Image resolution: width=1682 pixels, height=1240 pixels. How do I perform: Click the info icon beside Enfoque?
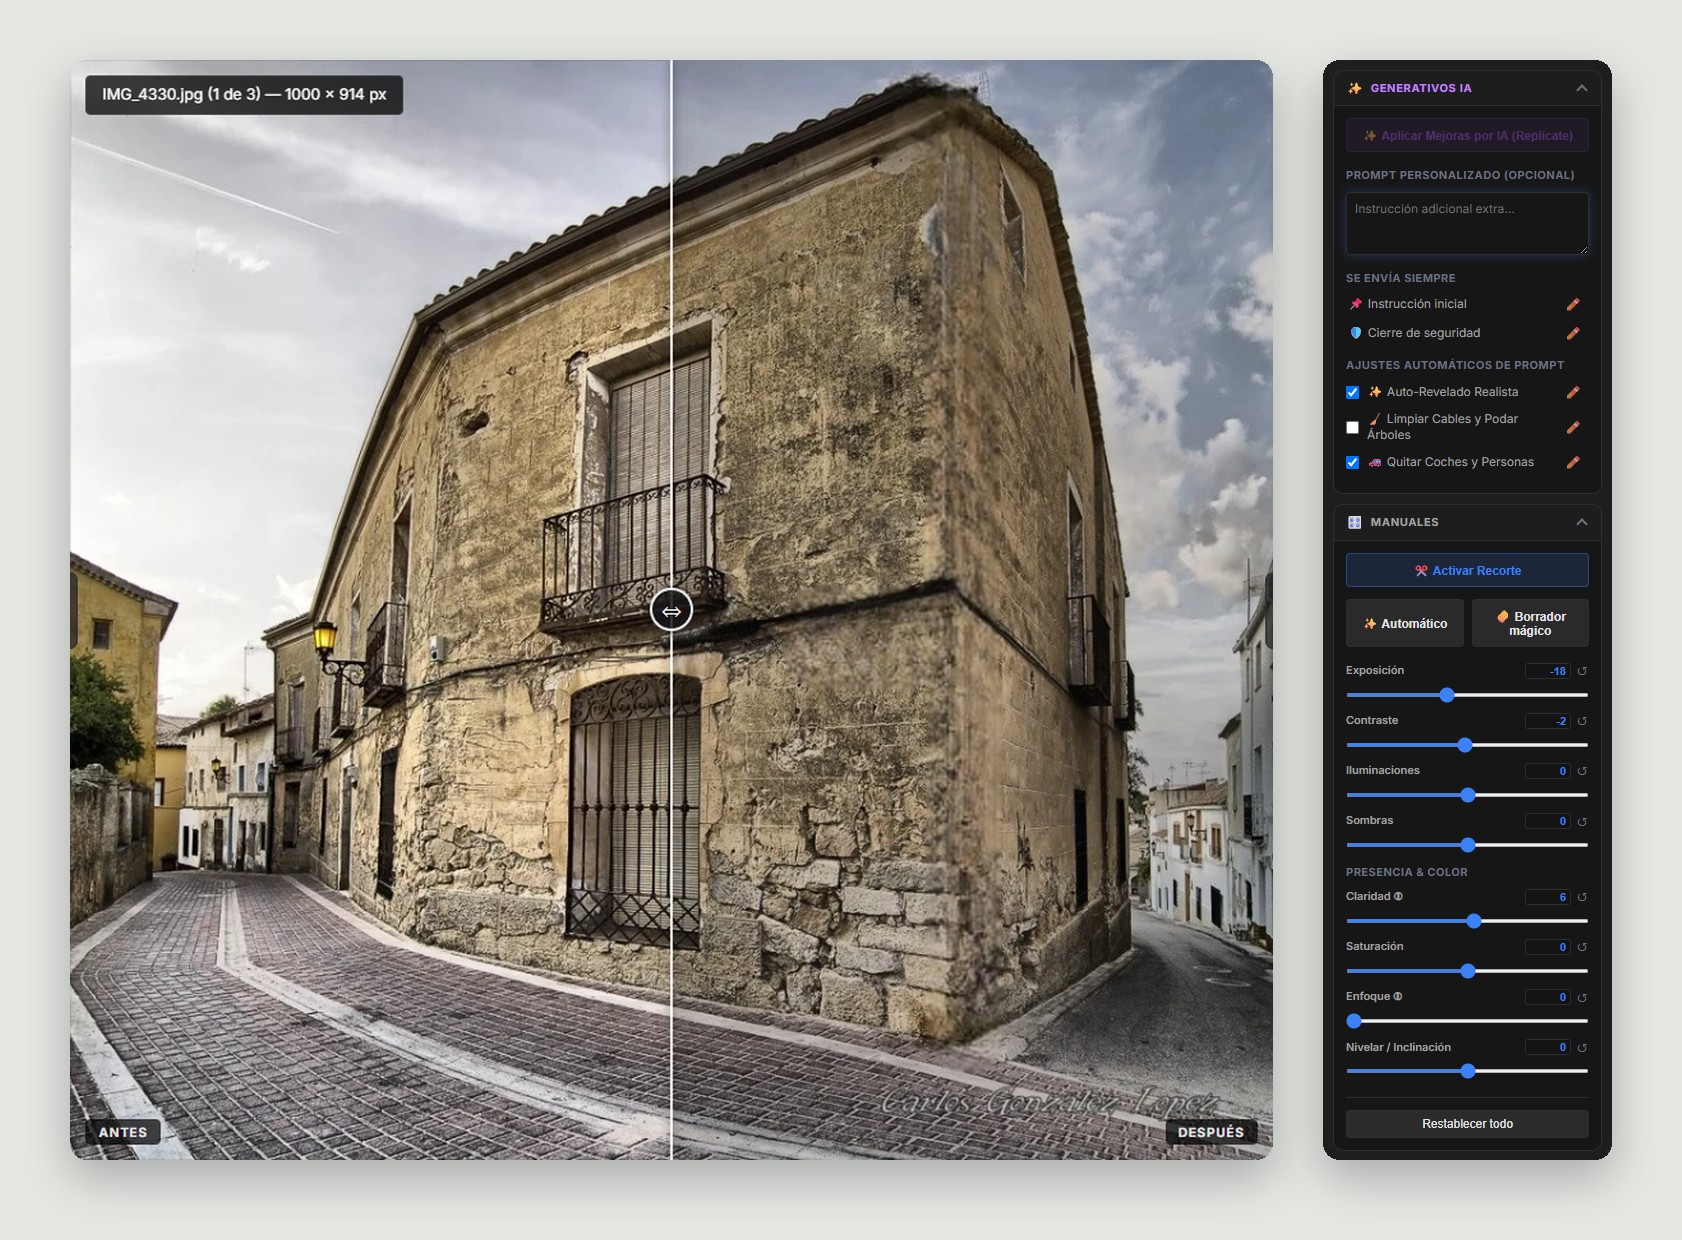point(1398,996)
